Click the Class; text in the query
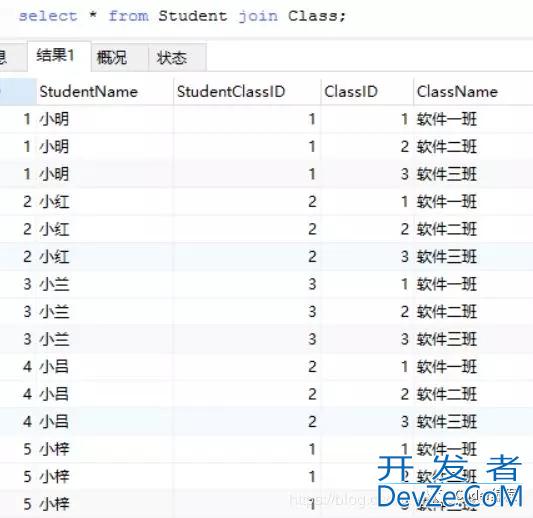This screenshot has width=533, height=518. (317, 16)
